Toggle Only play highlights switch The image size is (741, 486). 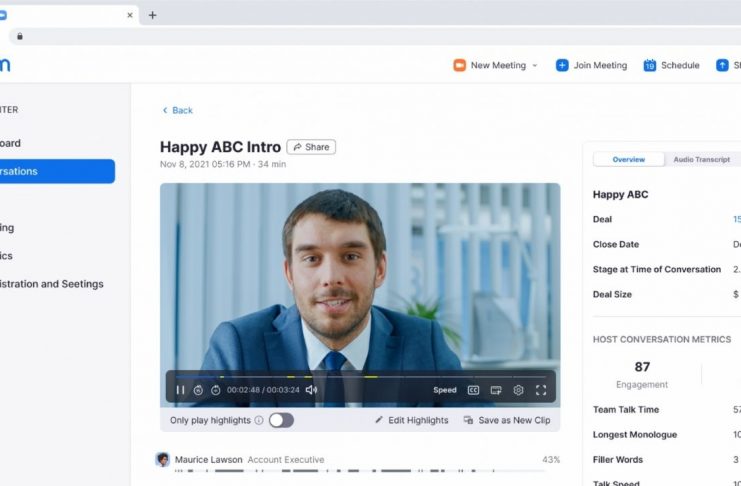281,420
